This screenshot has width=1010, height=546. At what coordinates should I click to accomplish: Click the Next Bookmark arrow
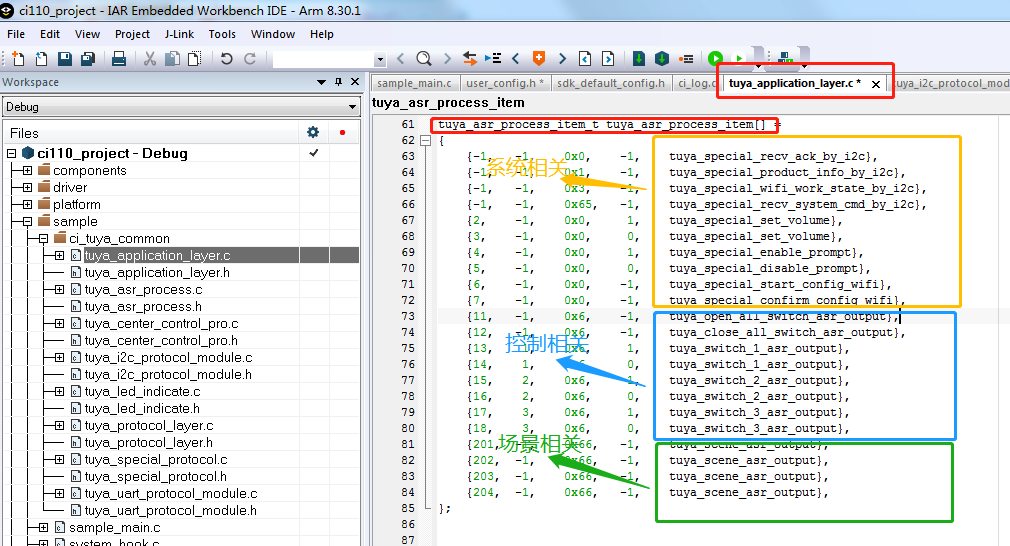click(562, 59)
